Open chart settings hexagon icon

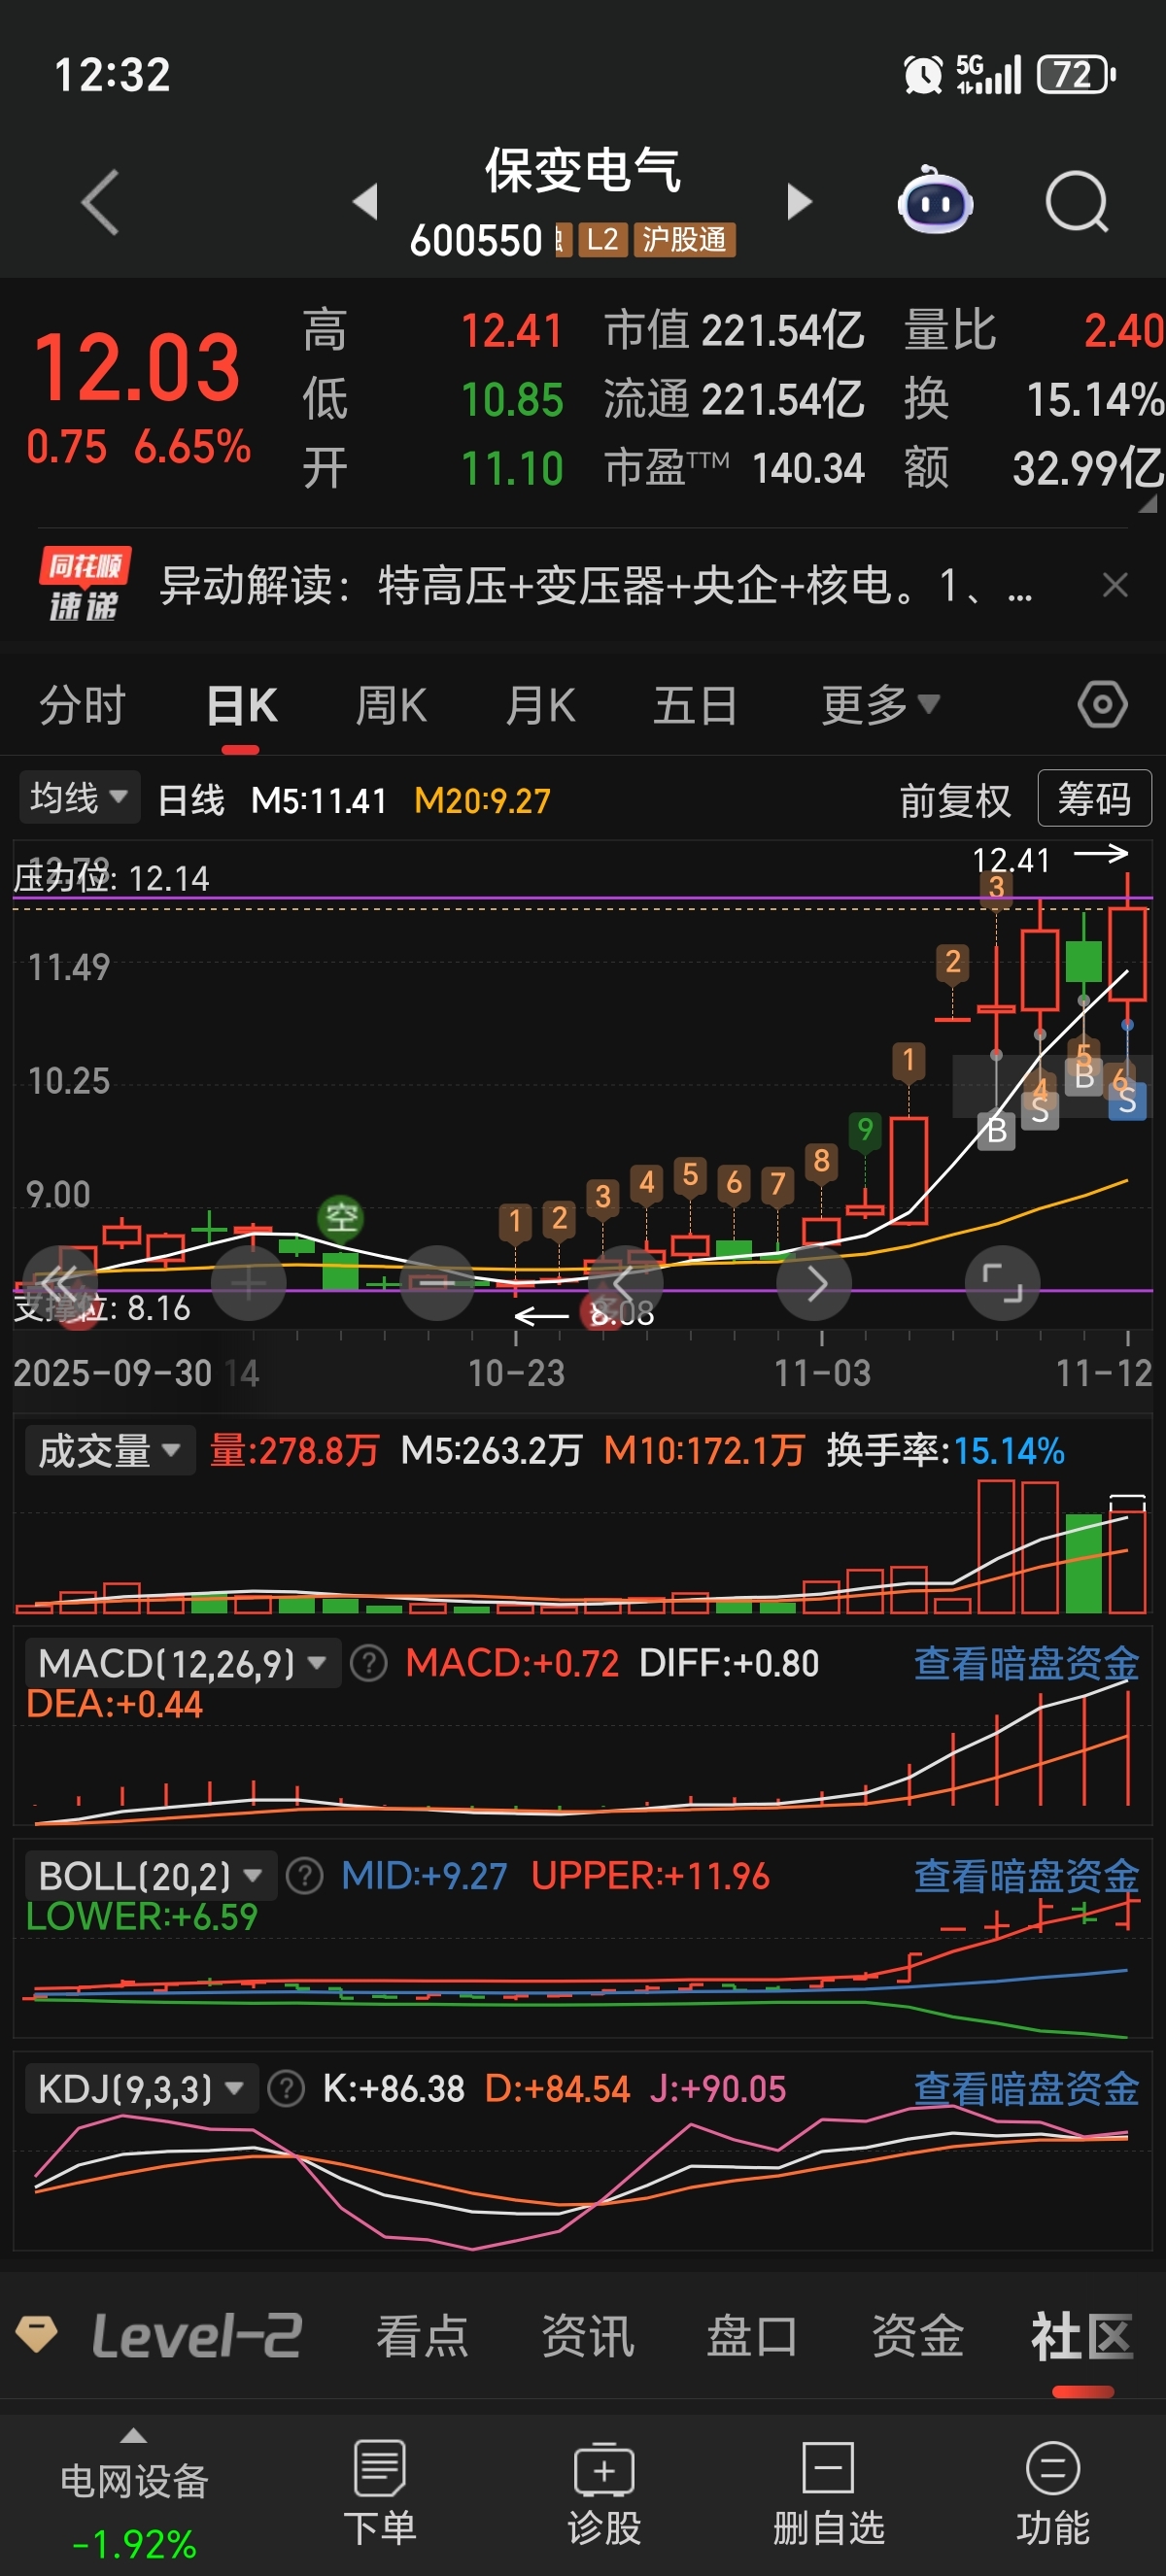coord(1103,705)
